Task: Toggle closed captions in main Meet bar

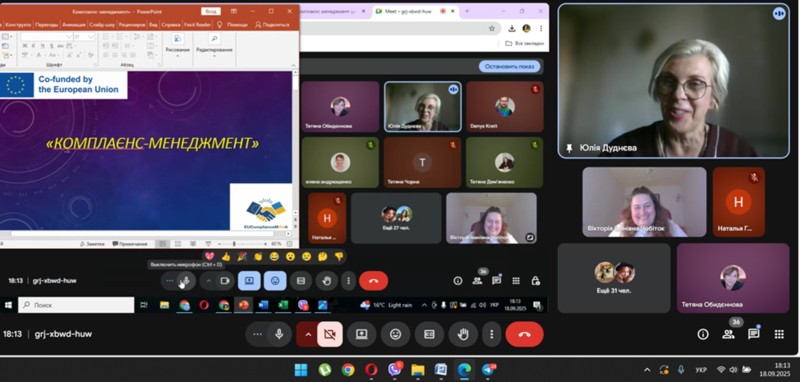Action: pyautogui.click(x=429, y=334)
